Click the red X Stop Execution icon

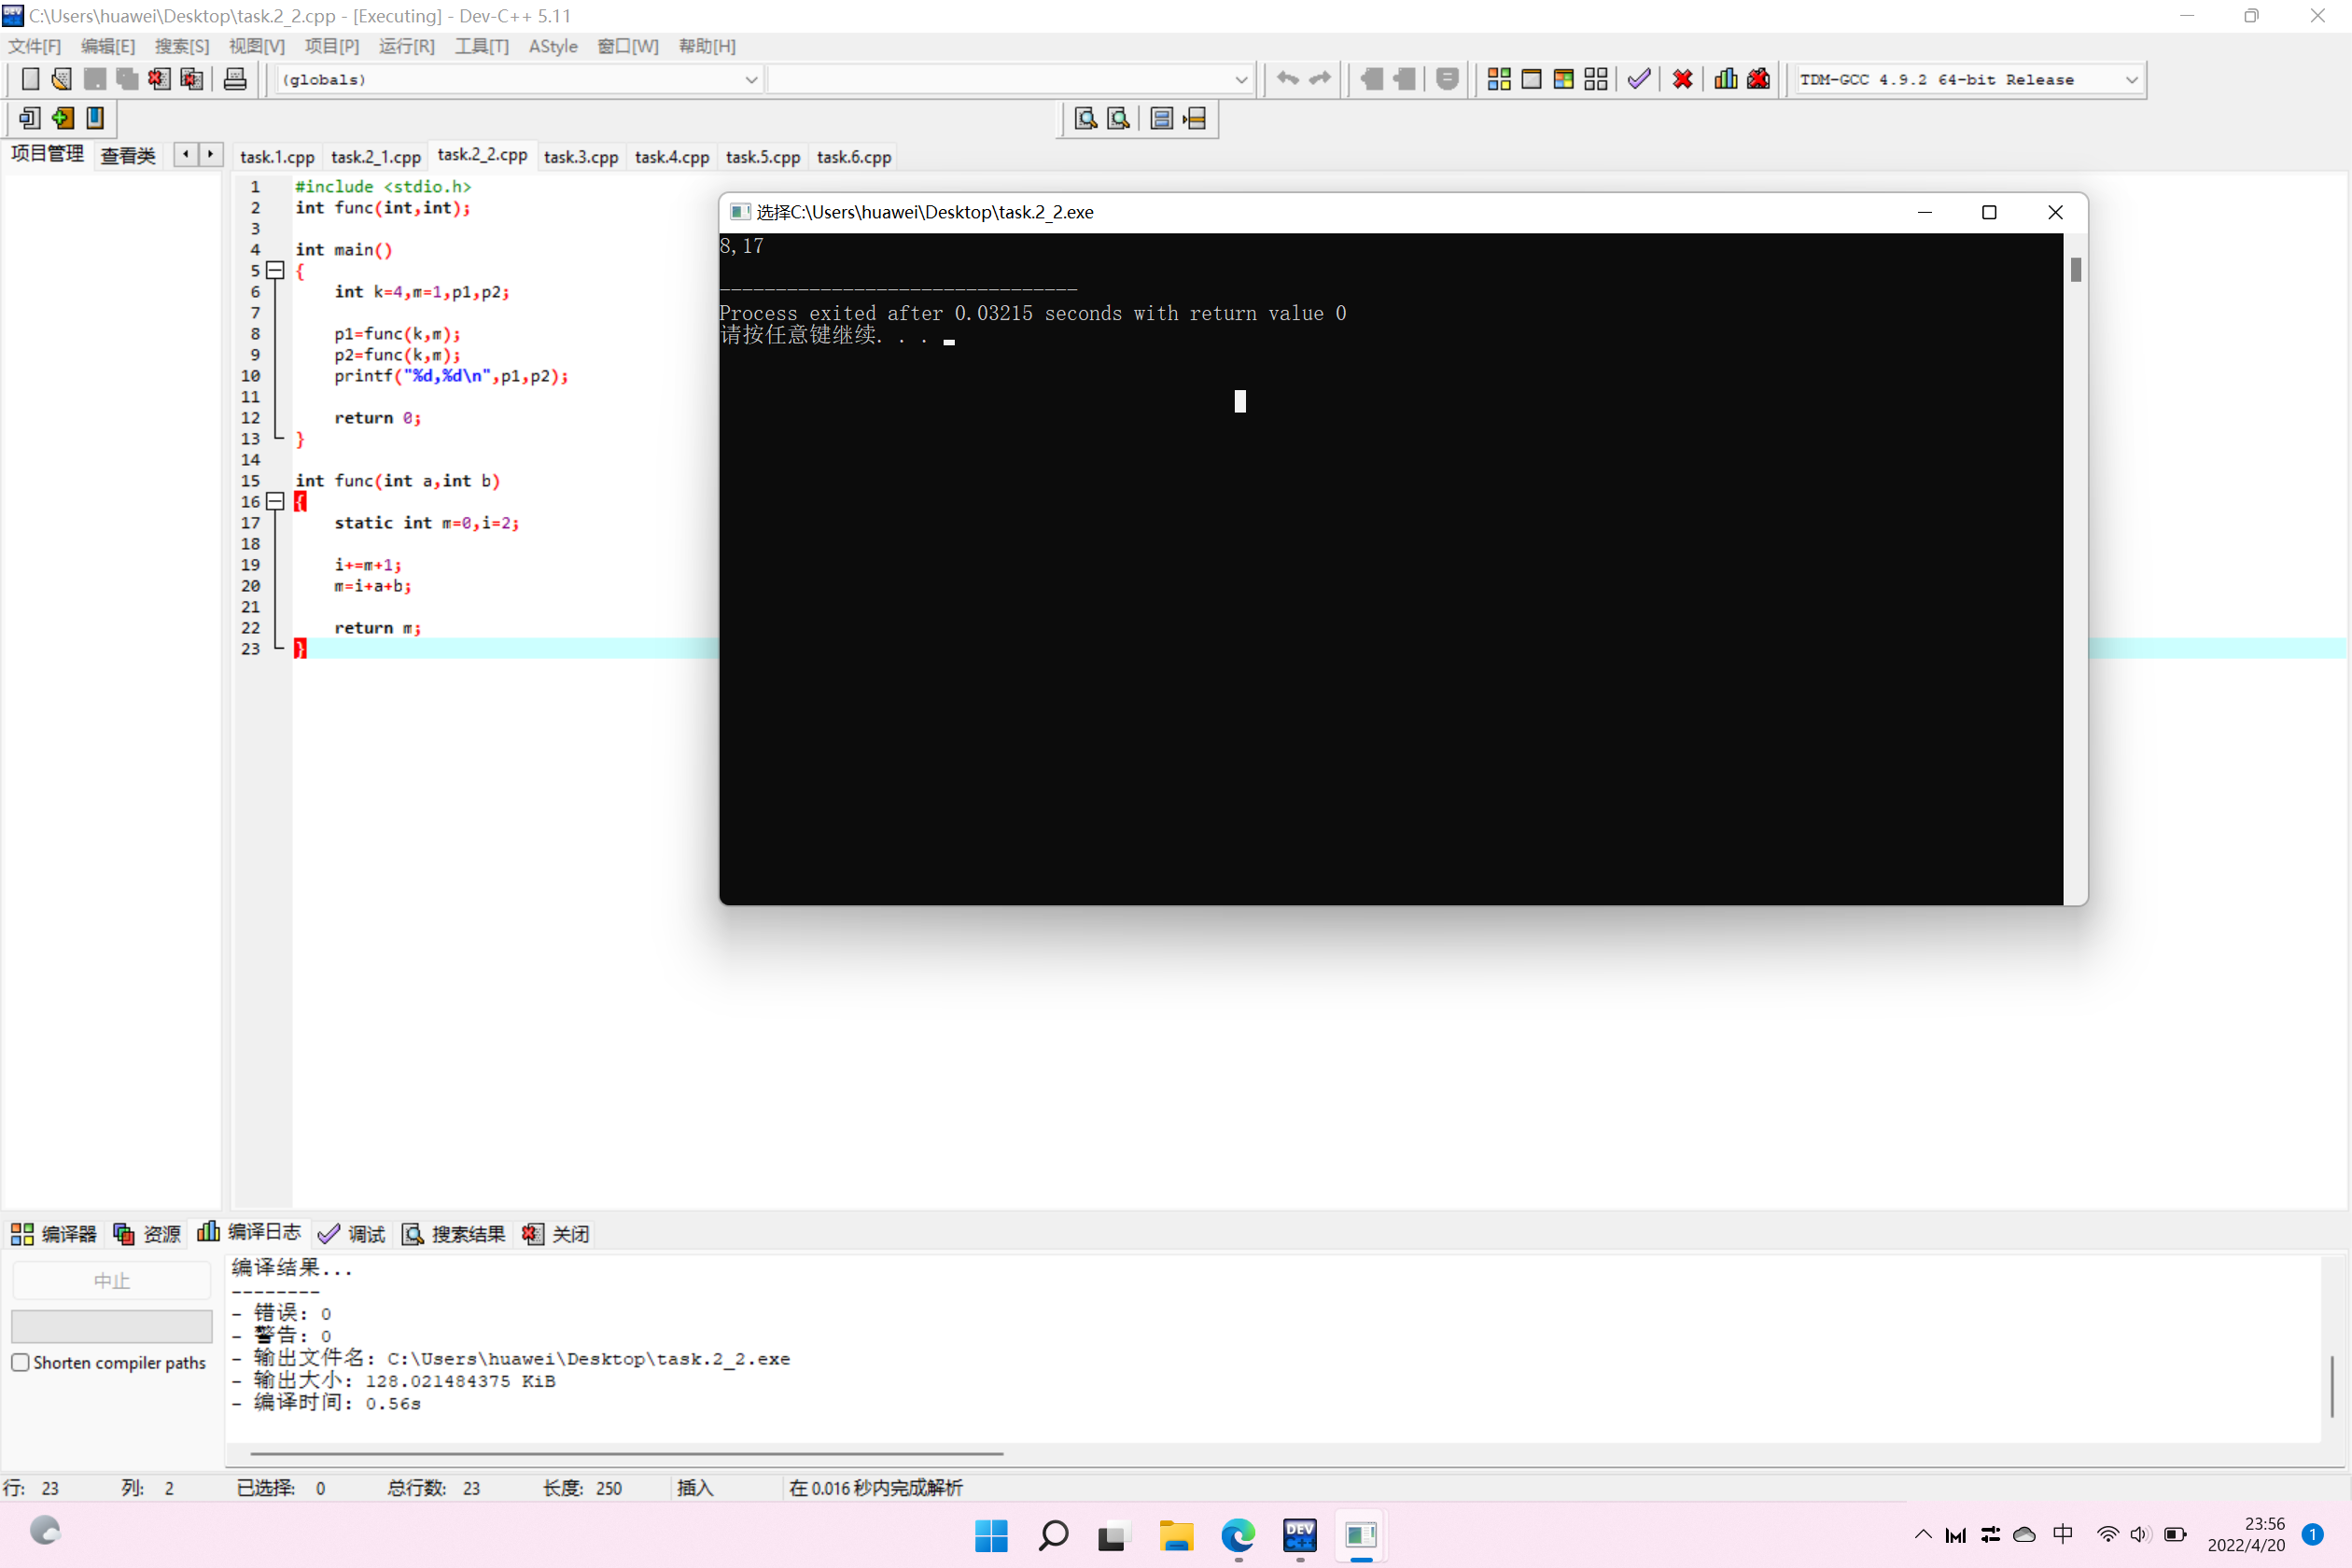(x=1682, y=79)
